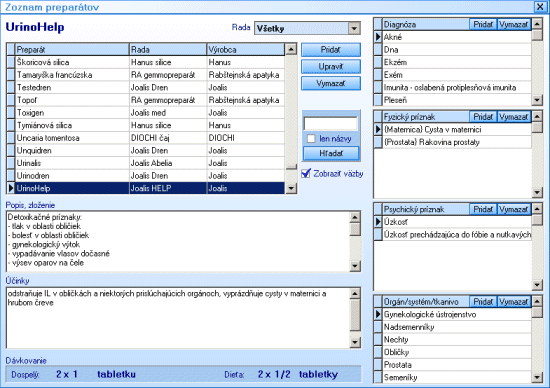Viewport: 550px width, 388px height.
Task: Select 'Úzkosť' in Psychický príznak list
Action: pyautogui.click(x=457, y=222)
